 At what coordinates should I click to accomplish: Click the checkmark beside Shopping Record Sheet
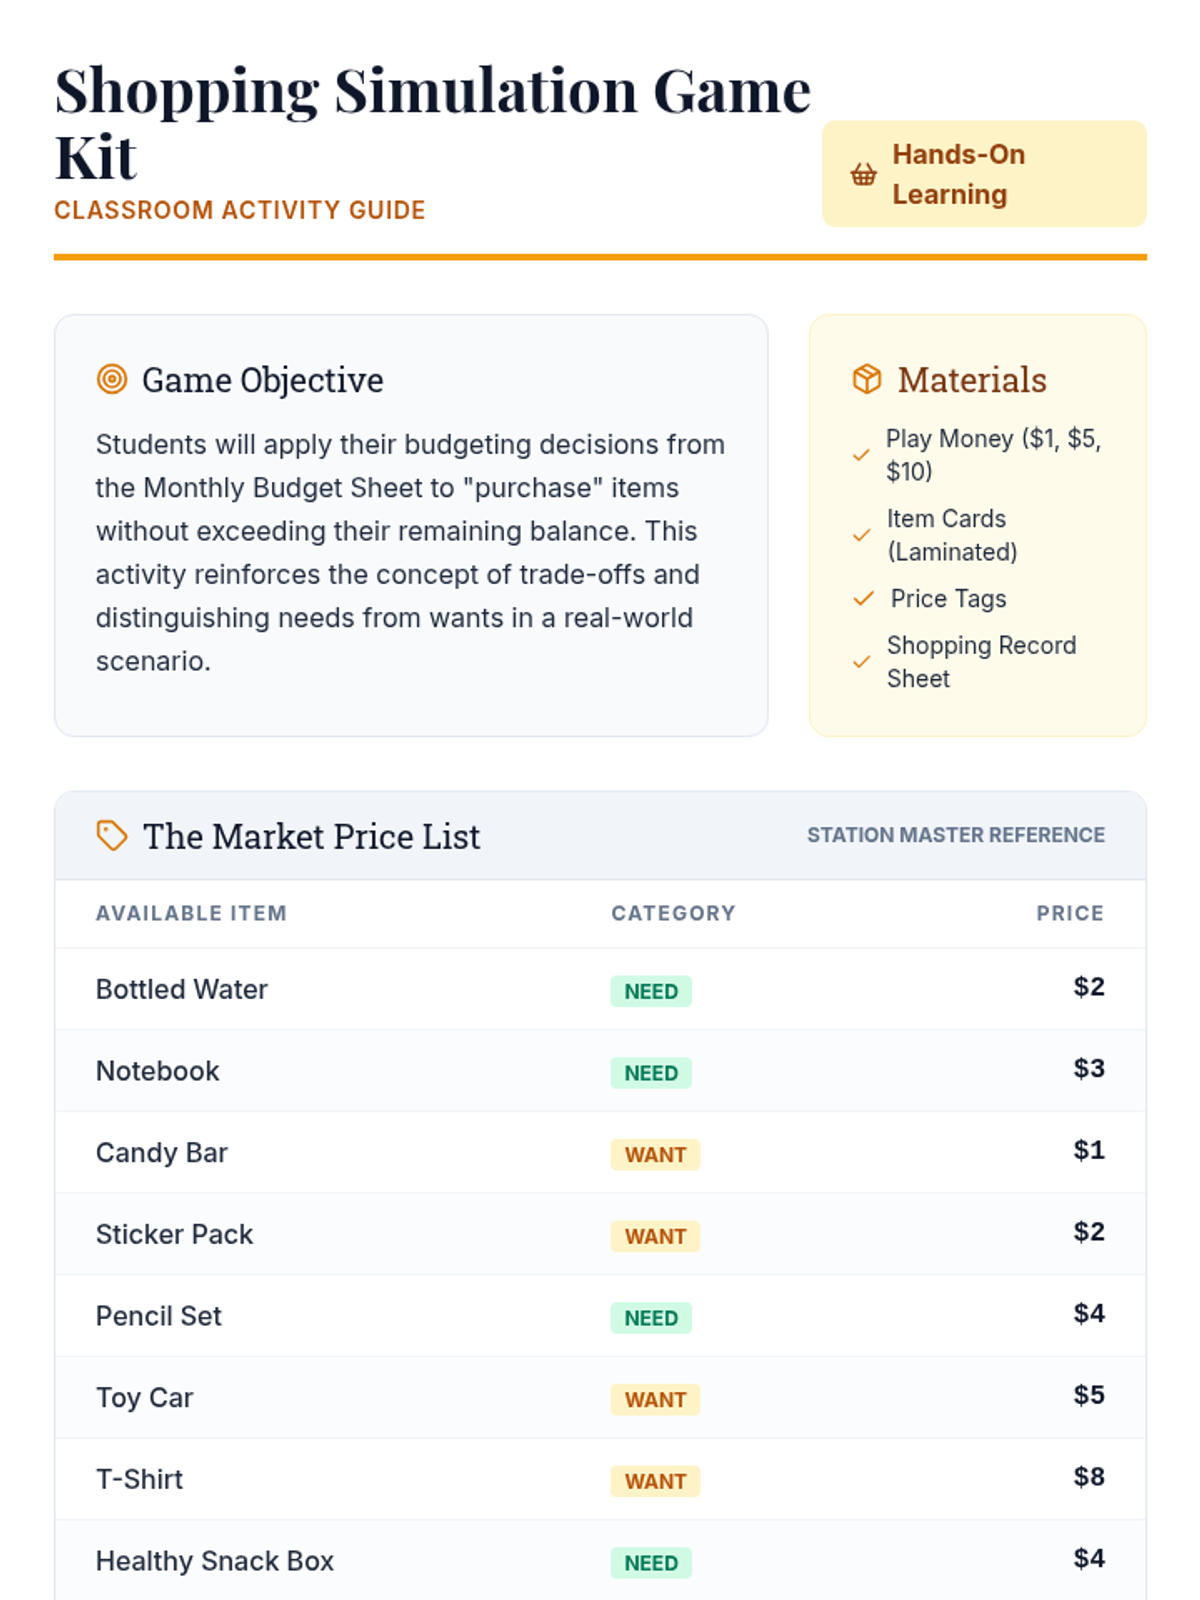tap(861, 662)
